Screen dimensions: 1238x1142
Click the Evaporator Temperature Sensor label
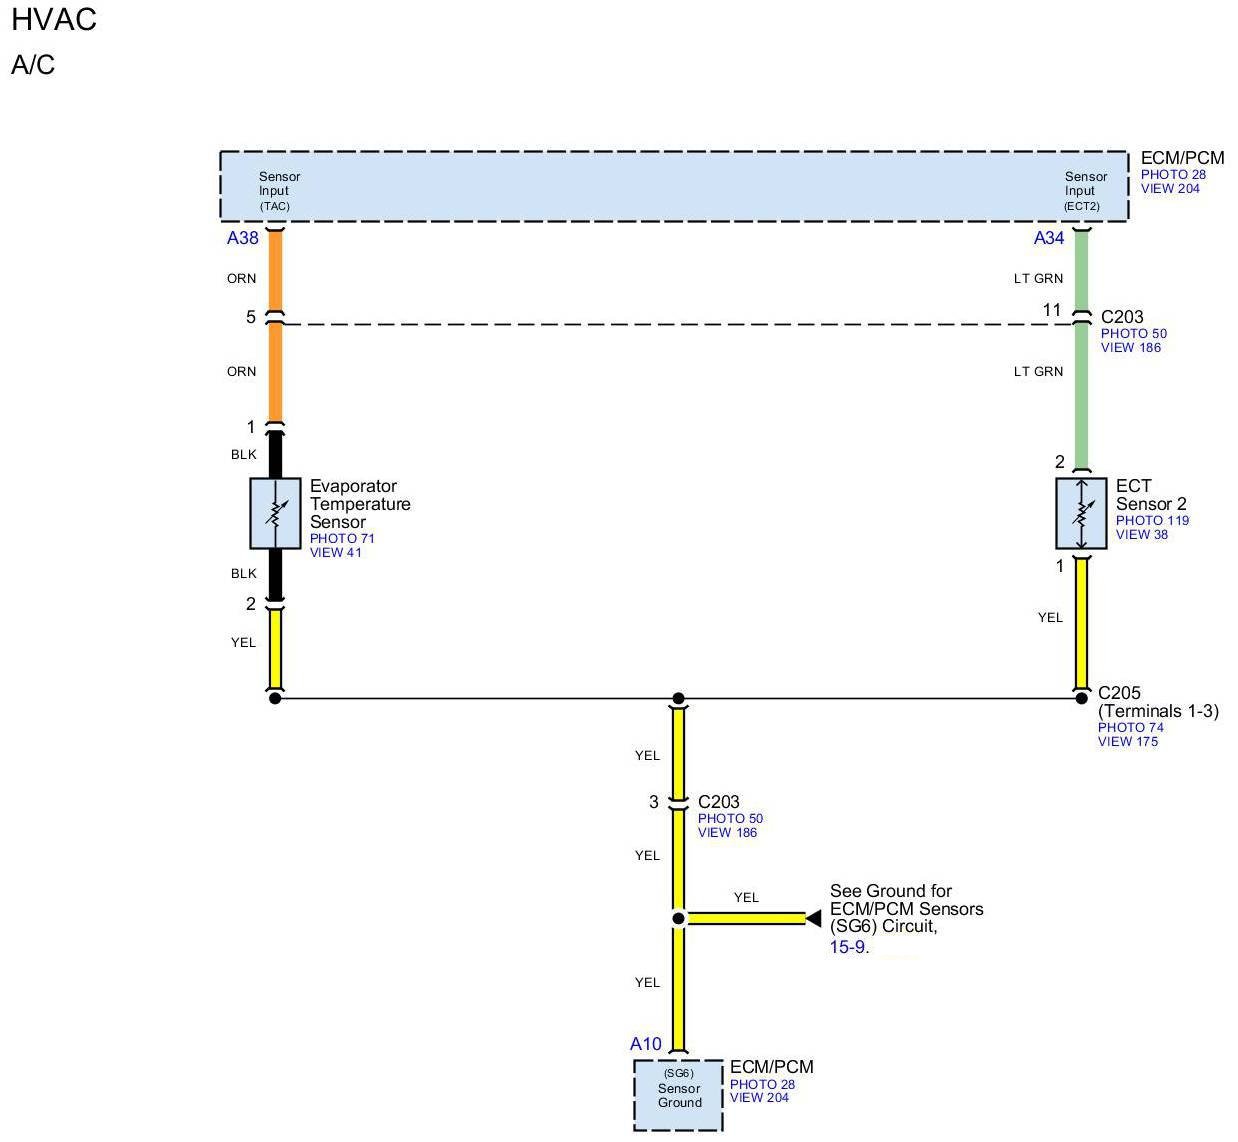tap(360, 504)
